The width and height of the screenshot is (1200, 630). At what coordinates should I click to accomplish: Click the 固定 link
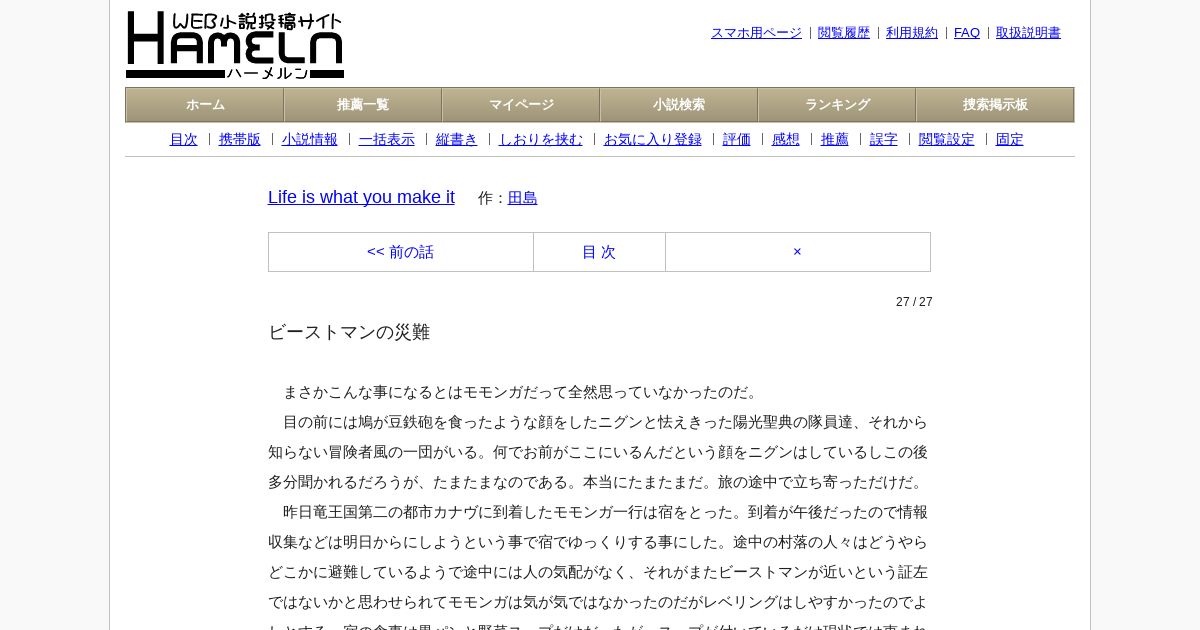point(1010,140)
